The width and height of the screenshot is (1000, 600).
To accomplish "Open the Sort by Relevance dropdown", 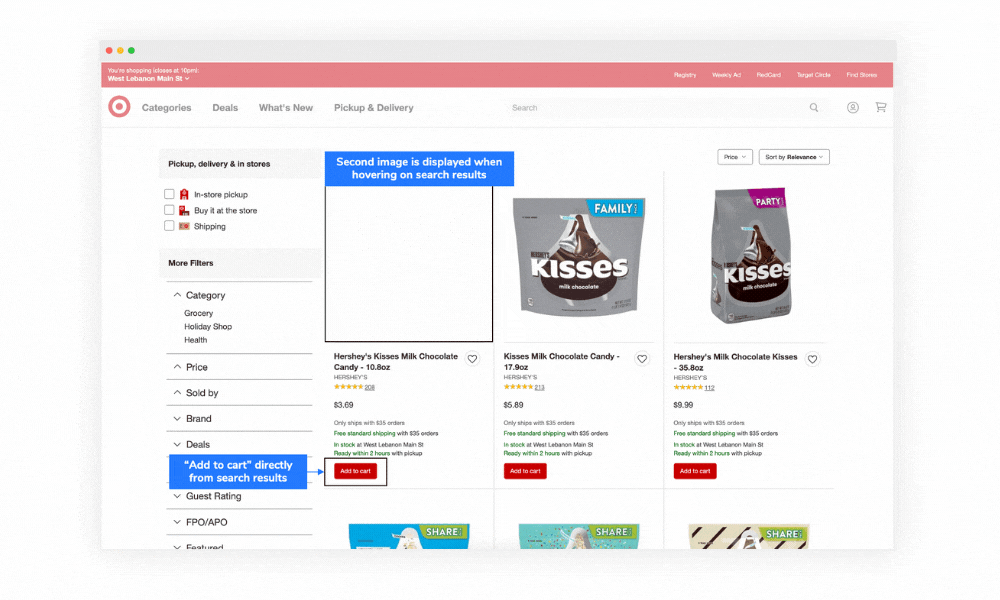I will point(794,157).
